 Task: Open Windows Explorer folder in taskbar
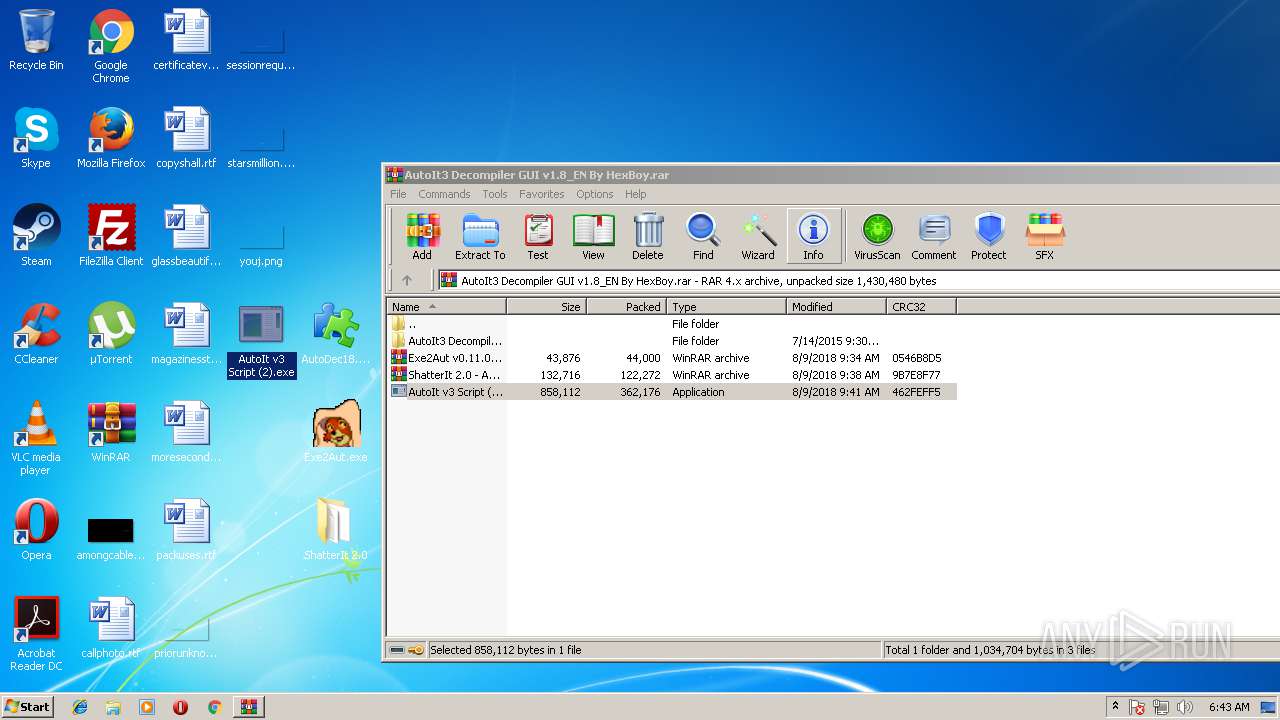point(113,707)
